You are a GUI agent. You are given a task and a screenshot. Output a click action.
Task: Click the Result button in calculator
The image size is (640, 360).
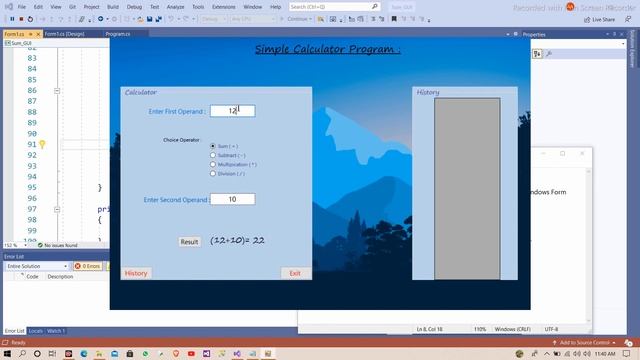coord(189,242)
